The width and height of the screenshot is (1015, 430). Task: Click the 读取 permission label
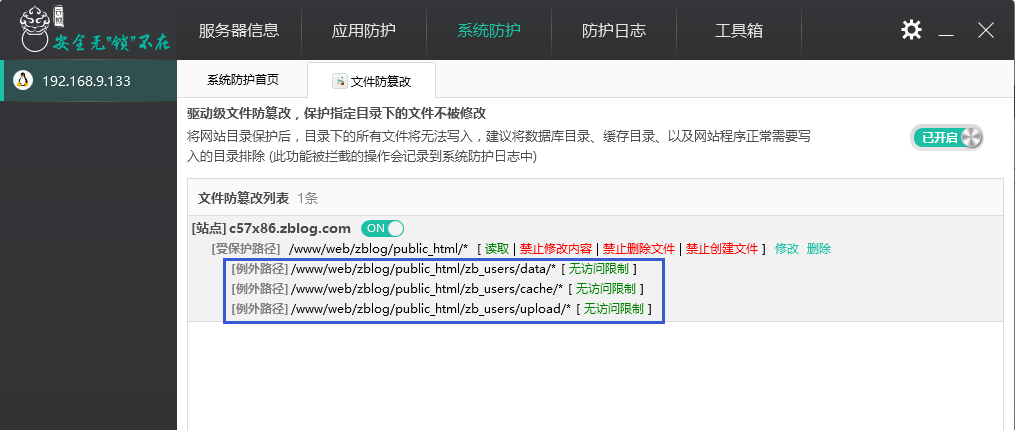pos(497,248)
